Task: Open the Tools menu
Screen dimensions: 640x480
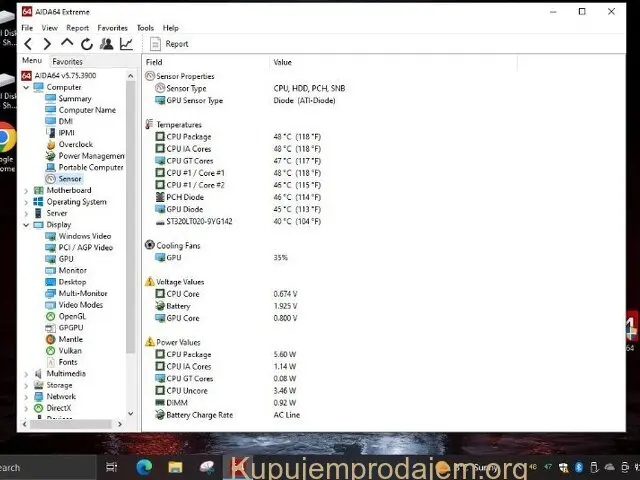Action: (x=145, y=28)
